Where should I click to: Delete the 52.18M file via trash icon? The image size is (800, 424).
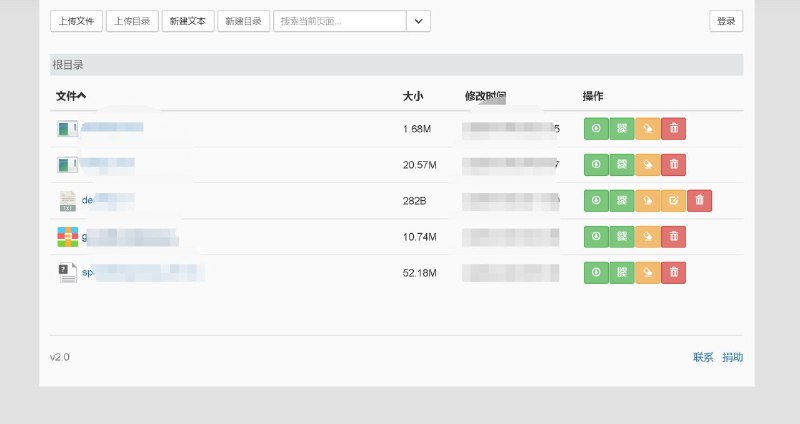[674, 271]
